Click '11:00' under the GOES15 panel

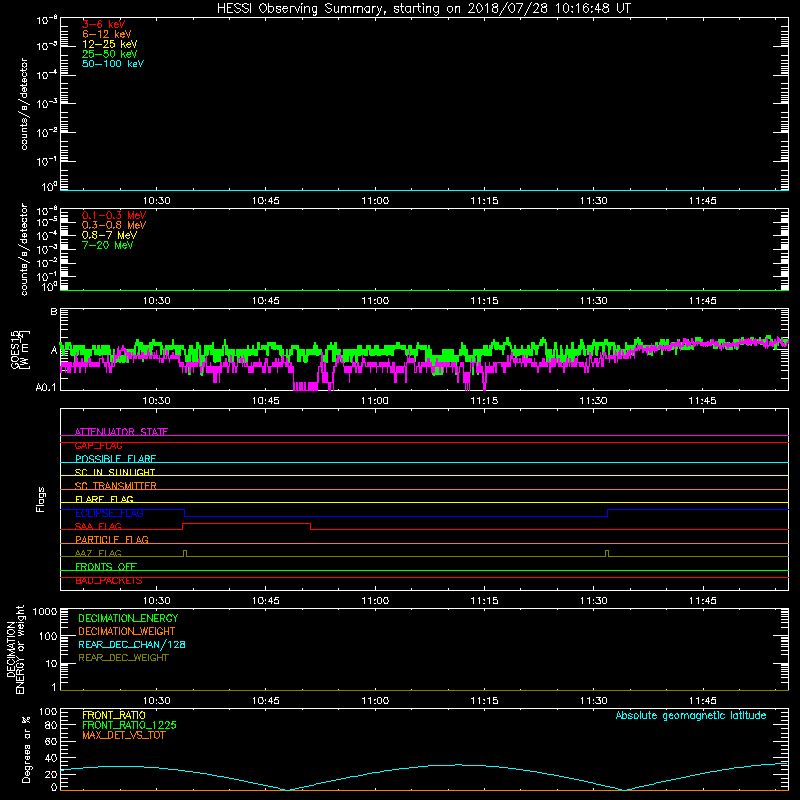coord(375,401)
